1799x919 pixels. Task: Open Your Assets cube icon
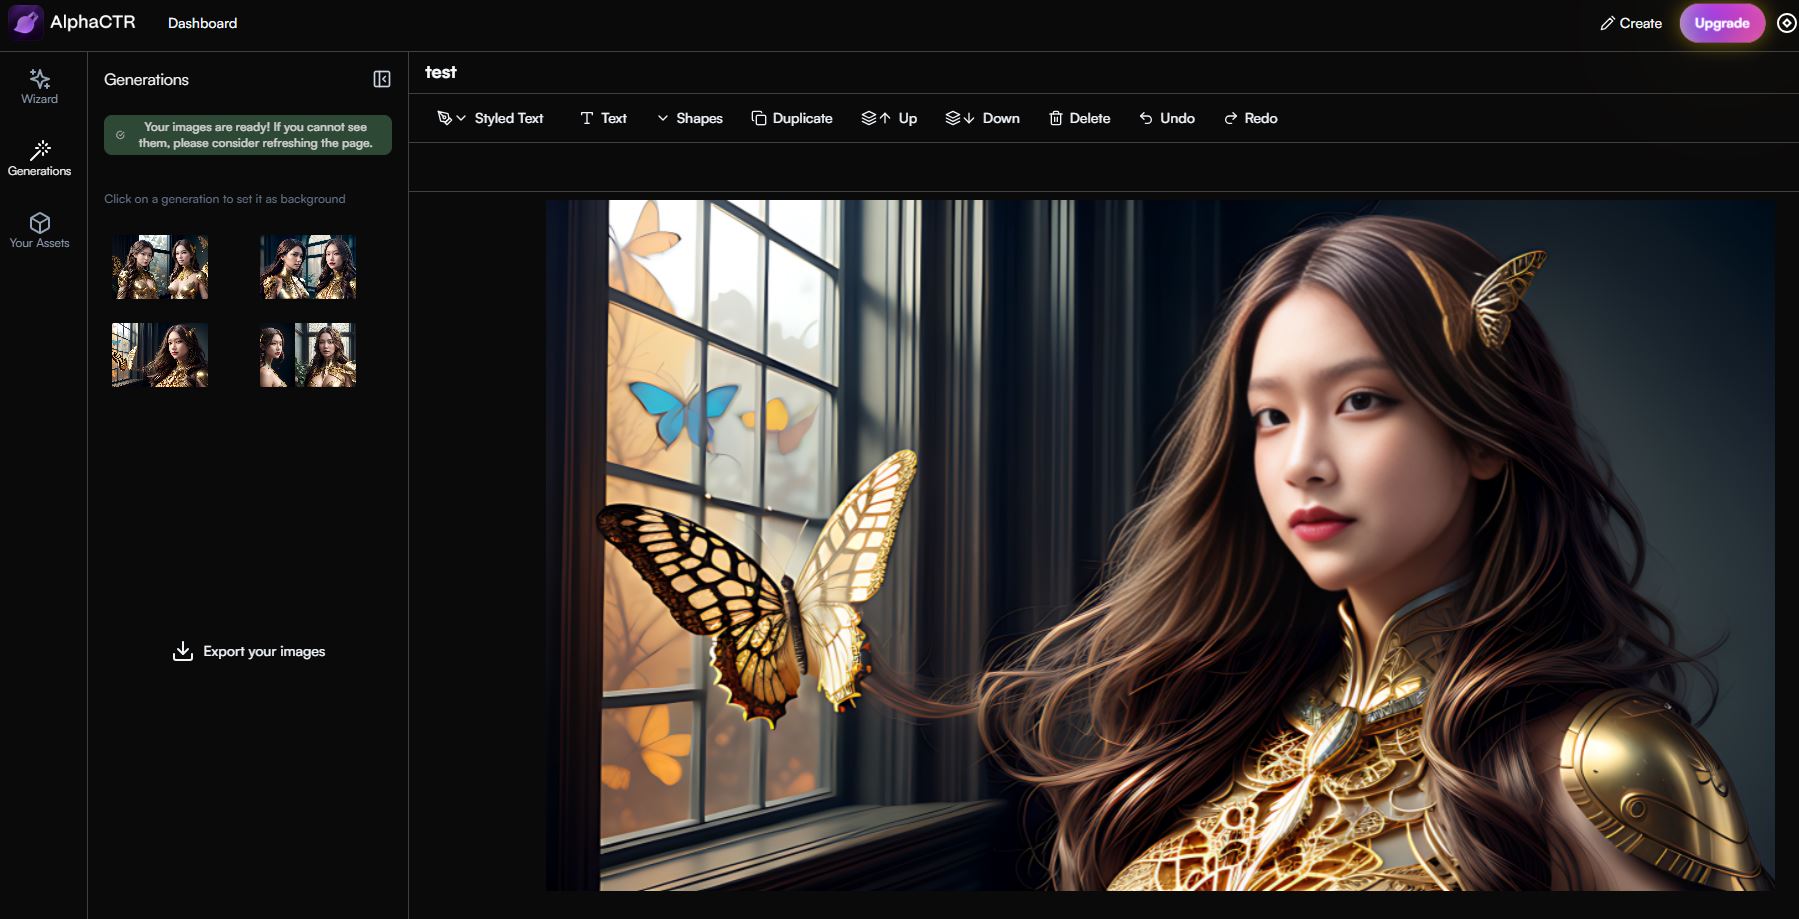pos(40,223)
